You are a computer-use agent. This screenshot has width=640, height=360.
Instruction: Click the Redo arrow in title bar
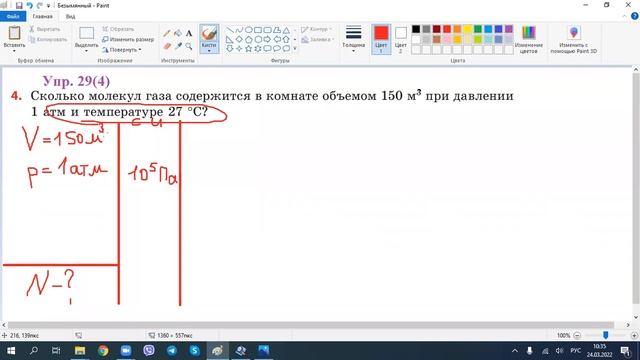[40, 6]
